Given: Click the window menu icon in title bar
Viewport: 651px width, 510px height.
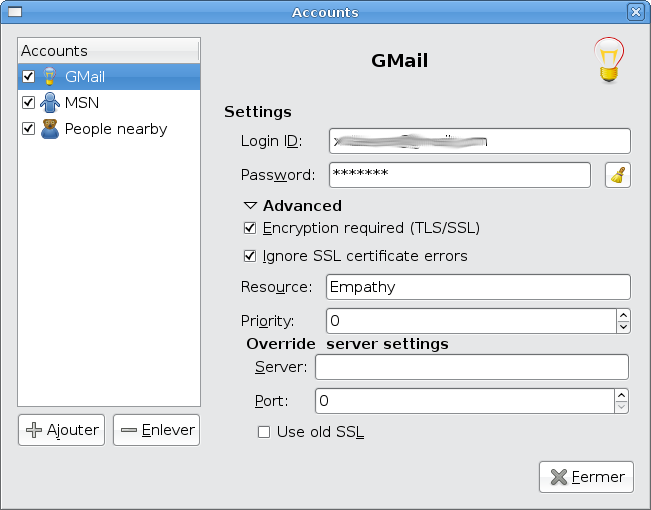Looking at the screenshot, I should pyautogui.click(x=14, y=12).
